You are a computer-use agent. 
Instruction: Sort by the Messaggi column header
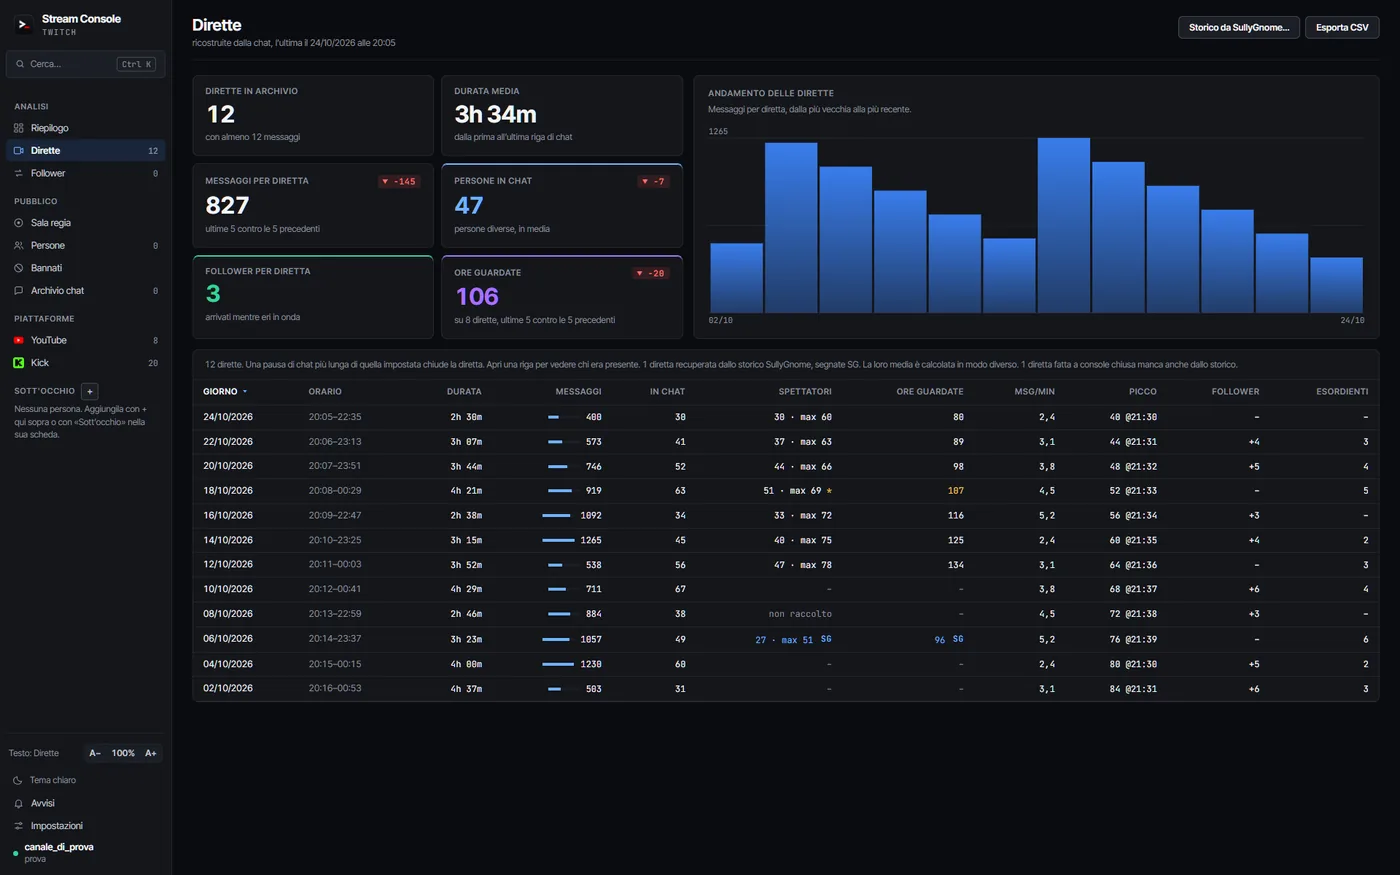[578, 391]
